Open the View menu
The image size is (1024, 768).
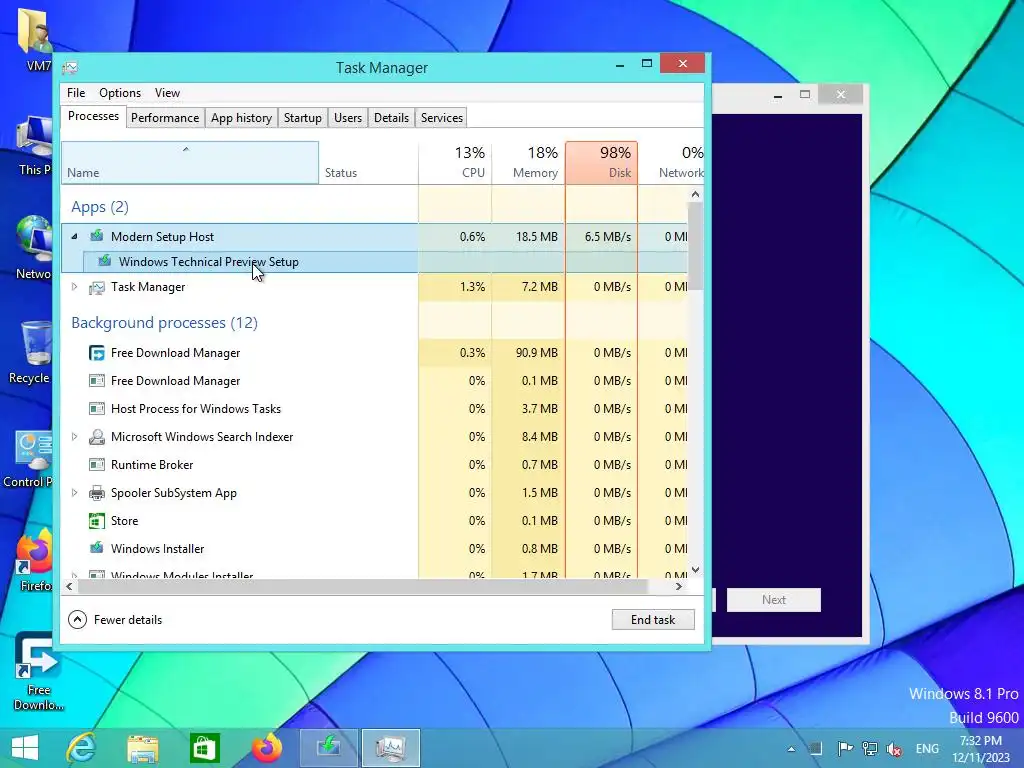(167, 93)
